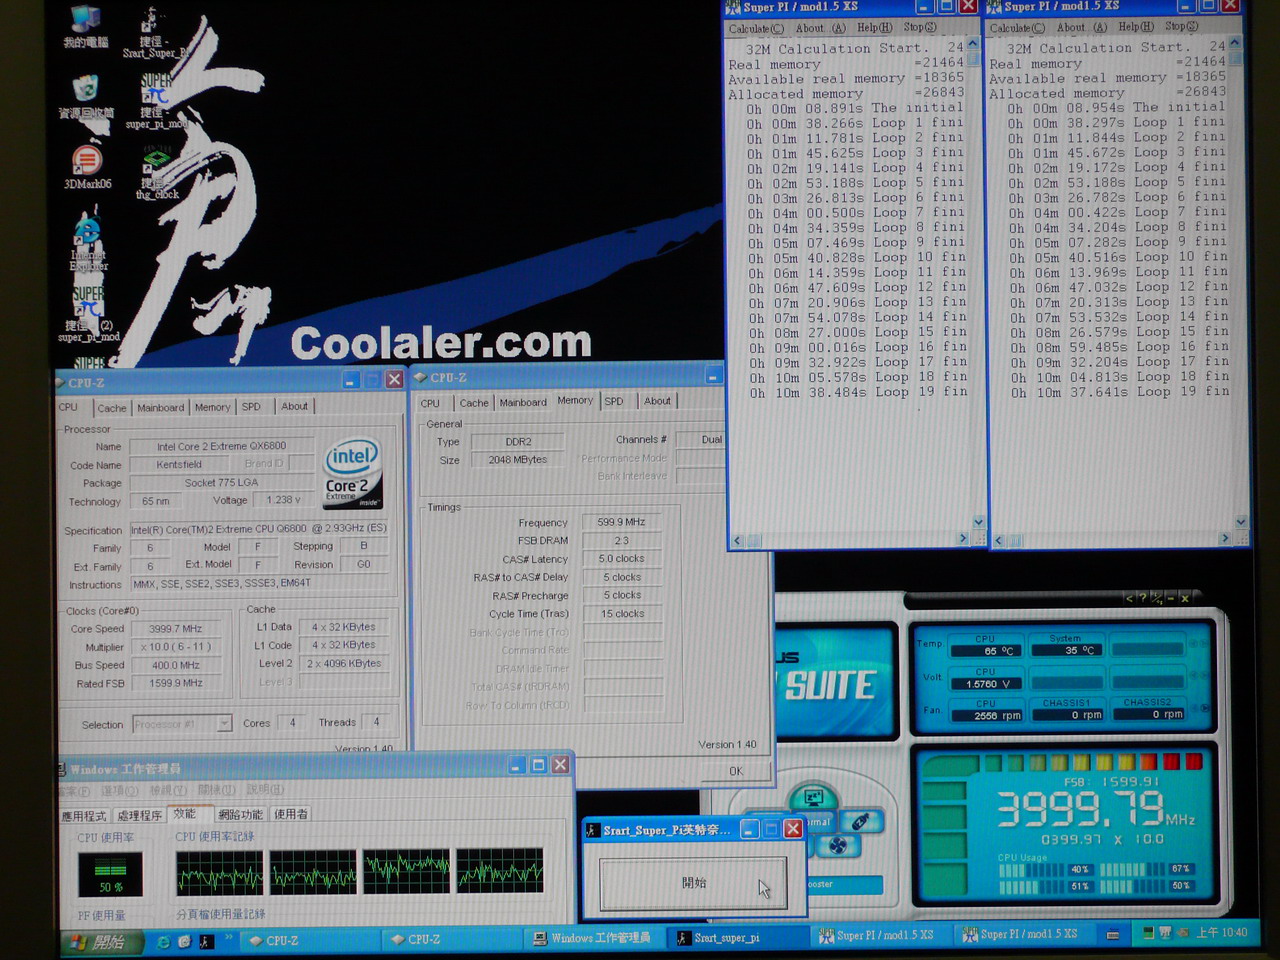Click the AI Suite help question mark icon

click(x=1143, y=598)
